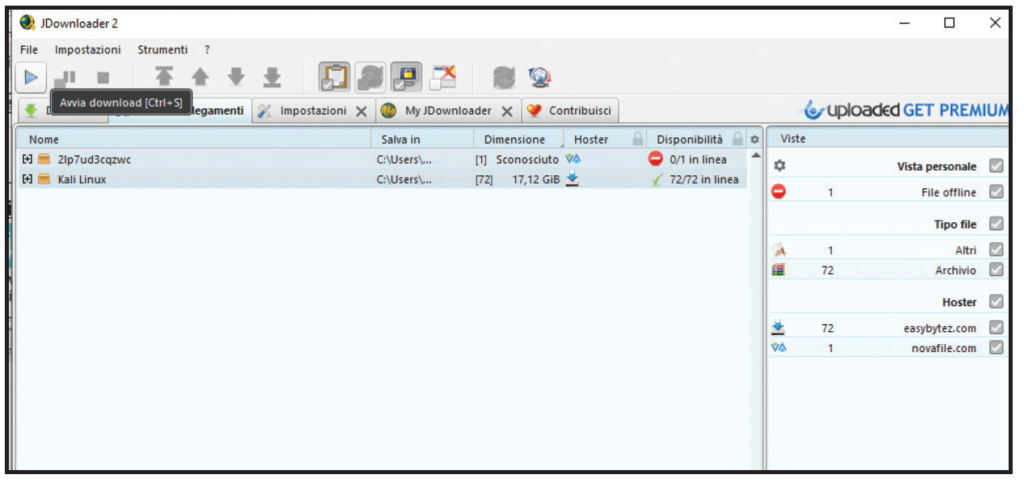
Task: Pause downloads using the pause icon
Action: (65, 78)
